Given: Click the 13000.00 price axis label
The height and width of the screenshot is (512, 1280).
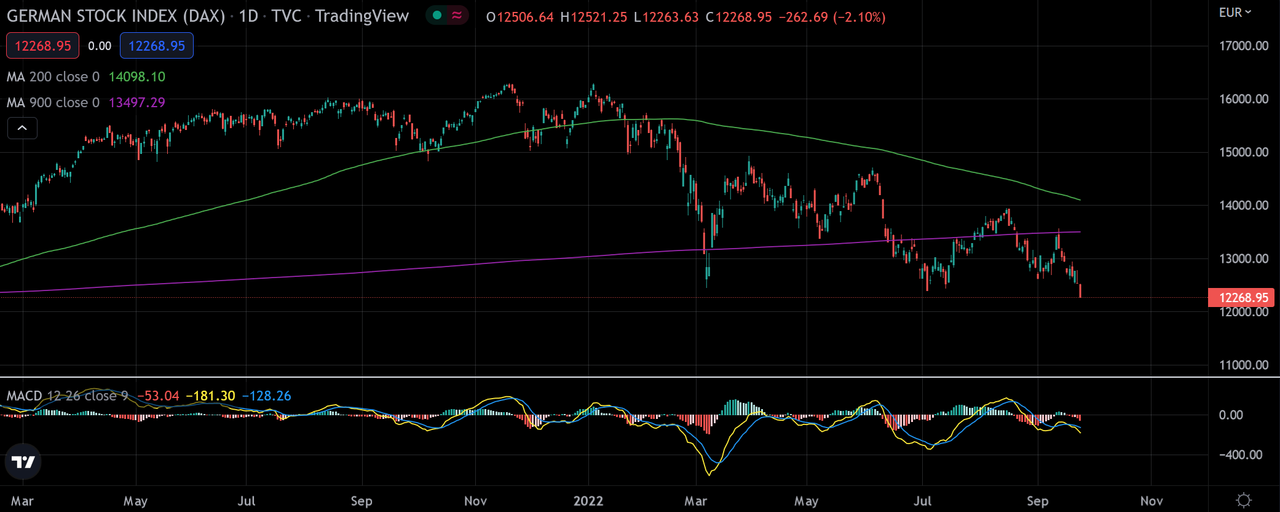Looking at the screenshot, I should [1245, 259].
